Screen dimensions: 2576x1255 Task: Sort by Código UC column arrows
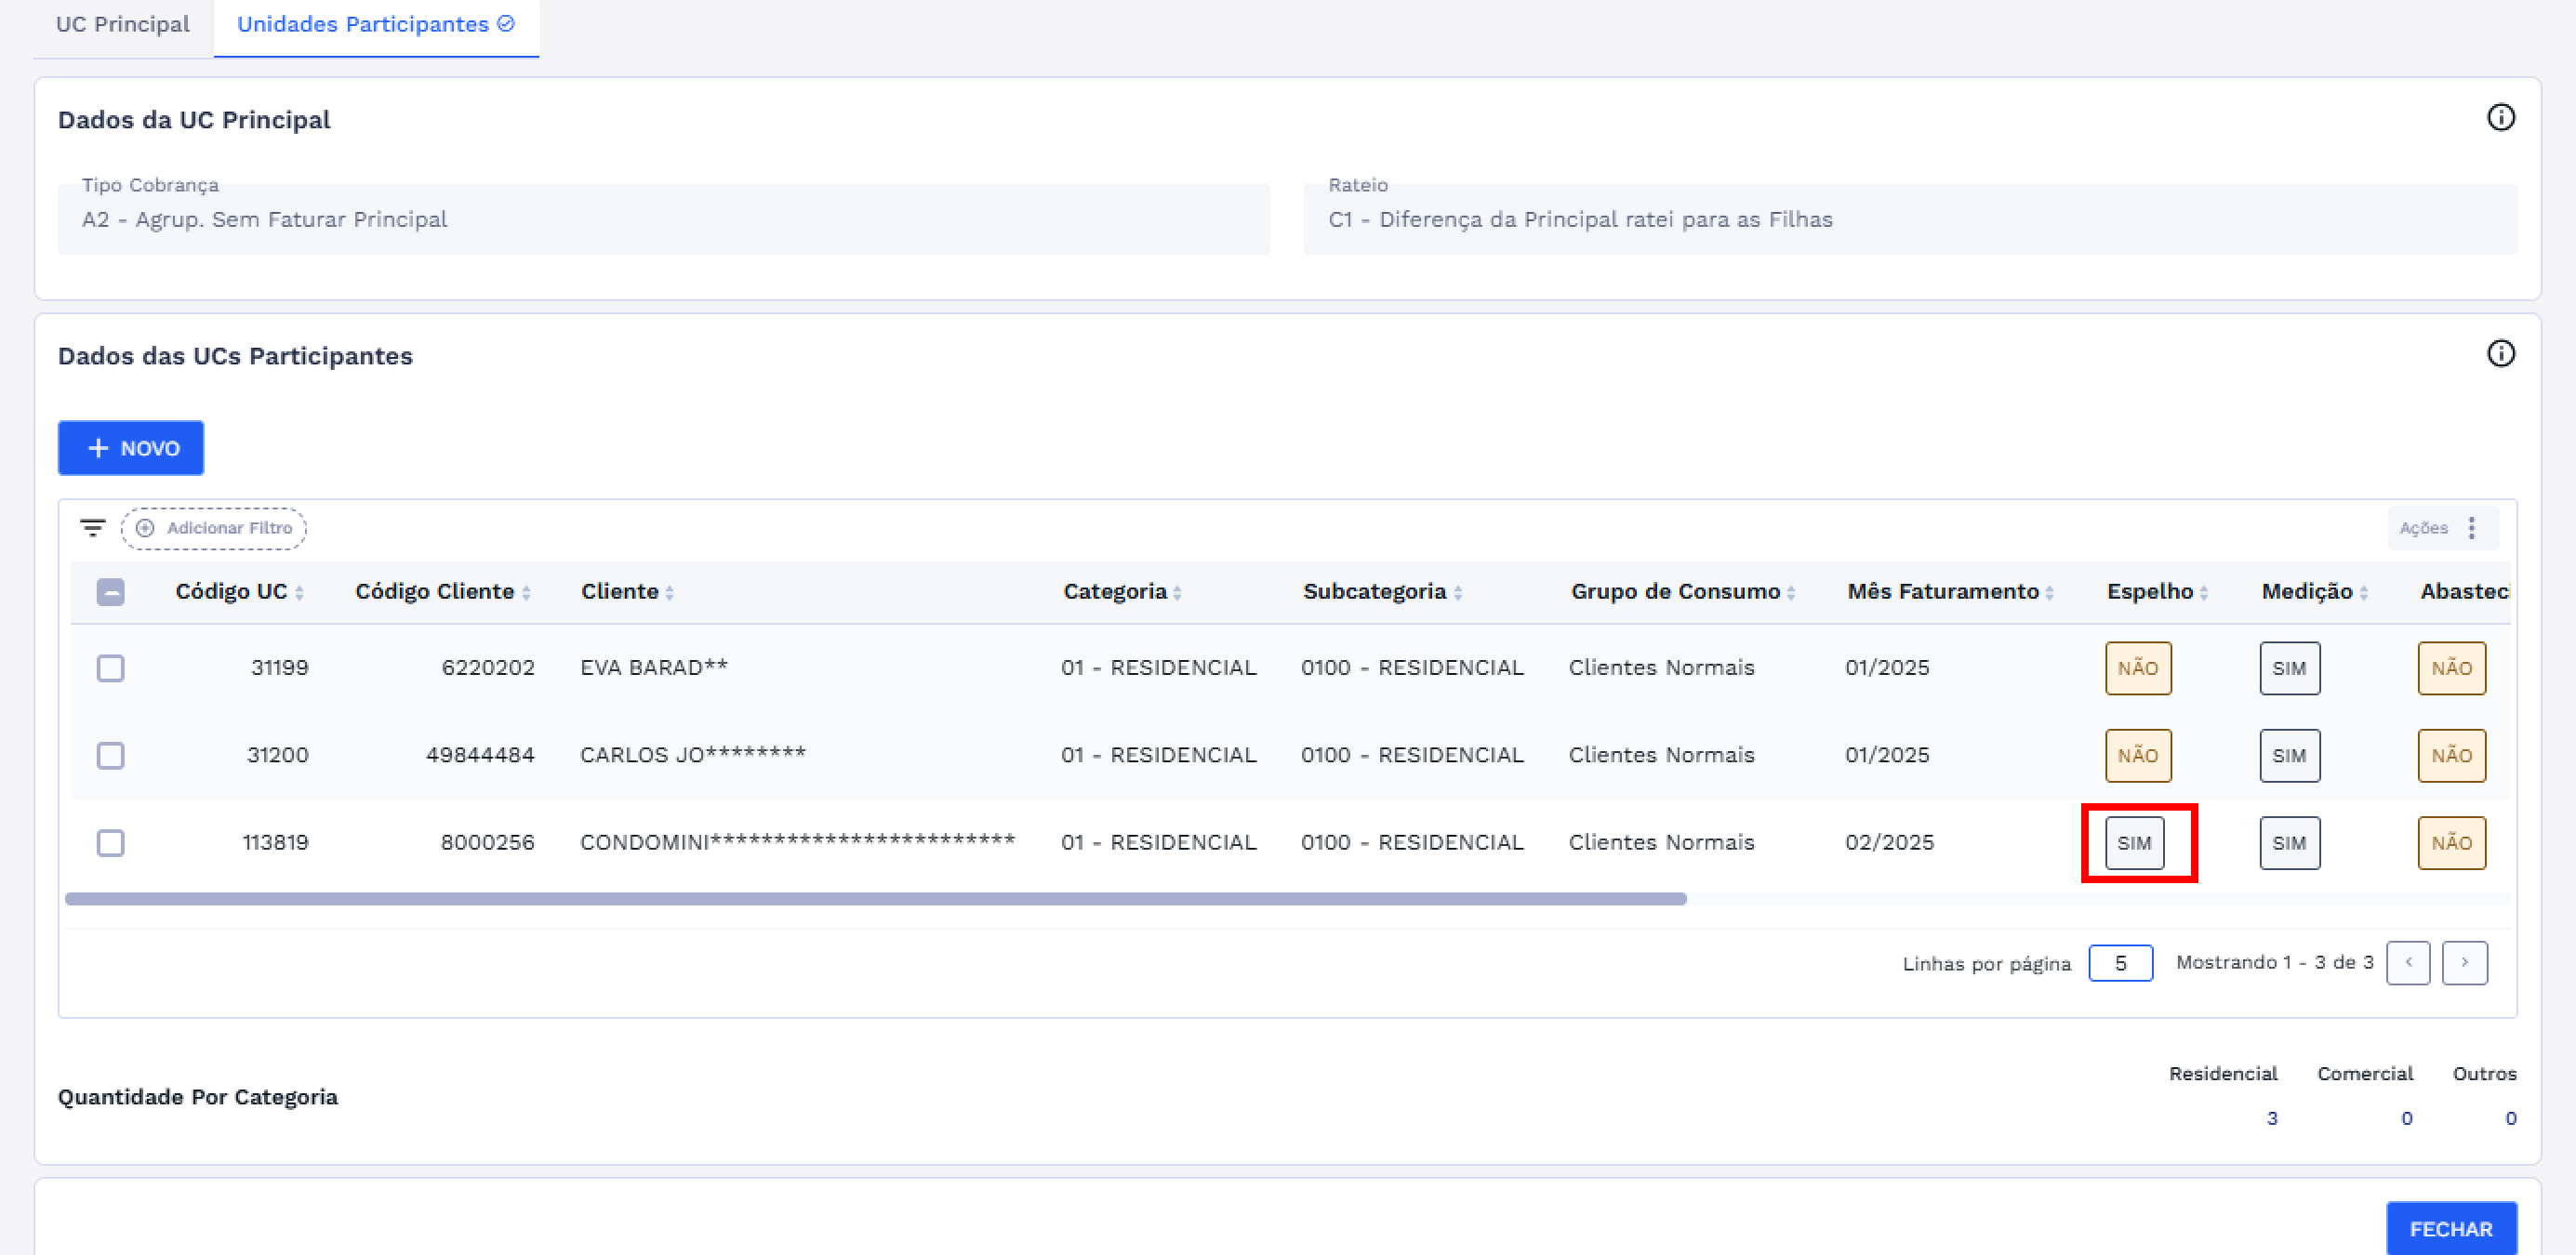(x=299, y=593)
